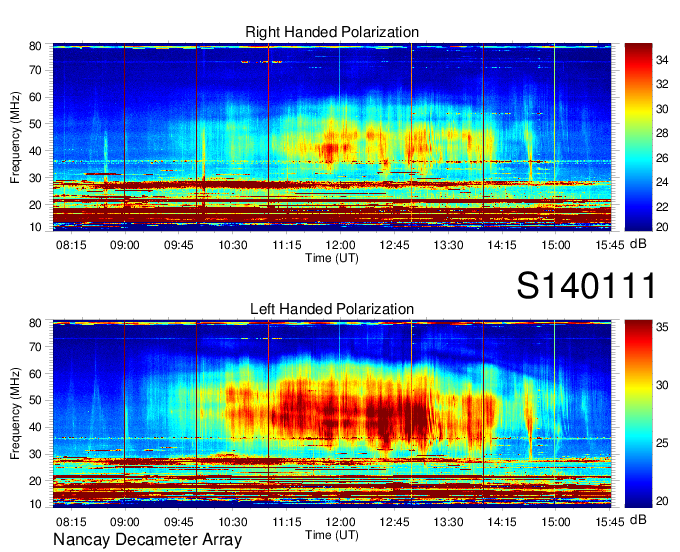Image resolution: width=680 pixels, height=552 pixels.
Task: Click "08:15" time tick under Right Handed plot
Action: click(71, 245)
